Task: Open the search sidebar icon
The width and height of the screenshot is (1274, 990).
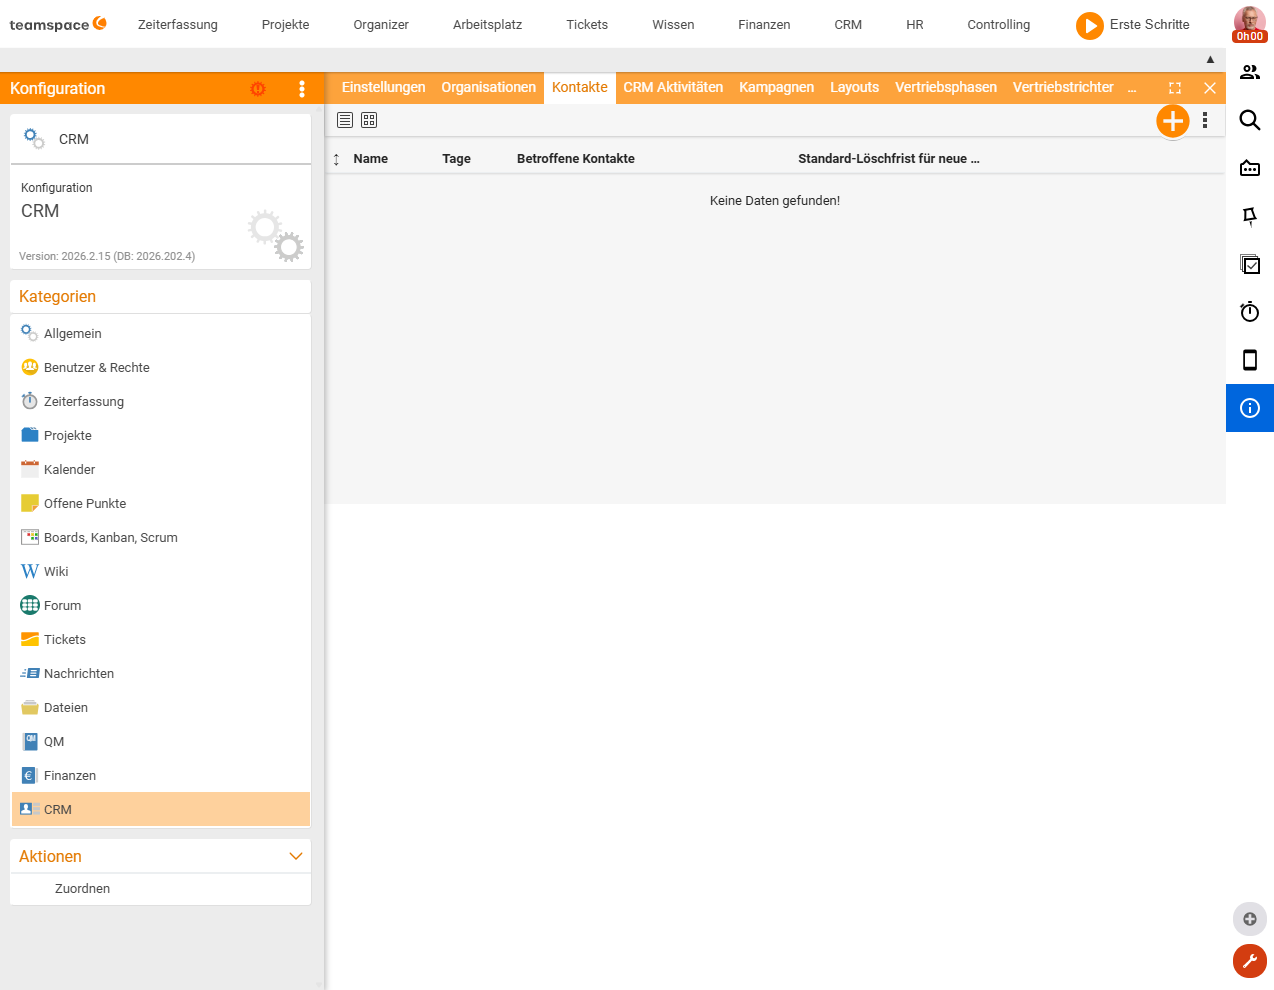Action: pos(1250,120)
